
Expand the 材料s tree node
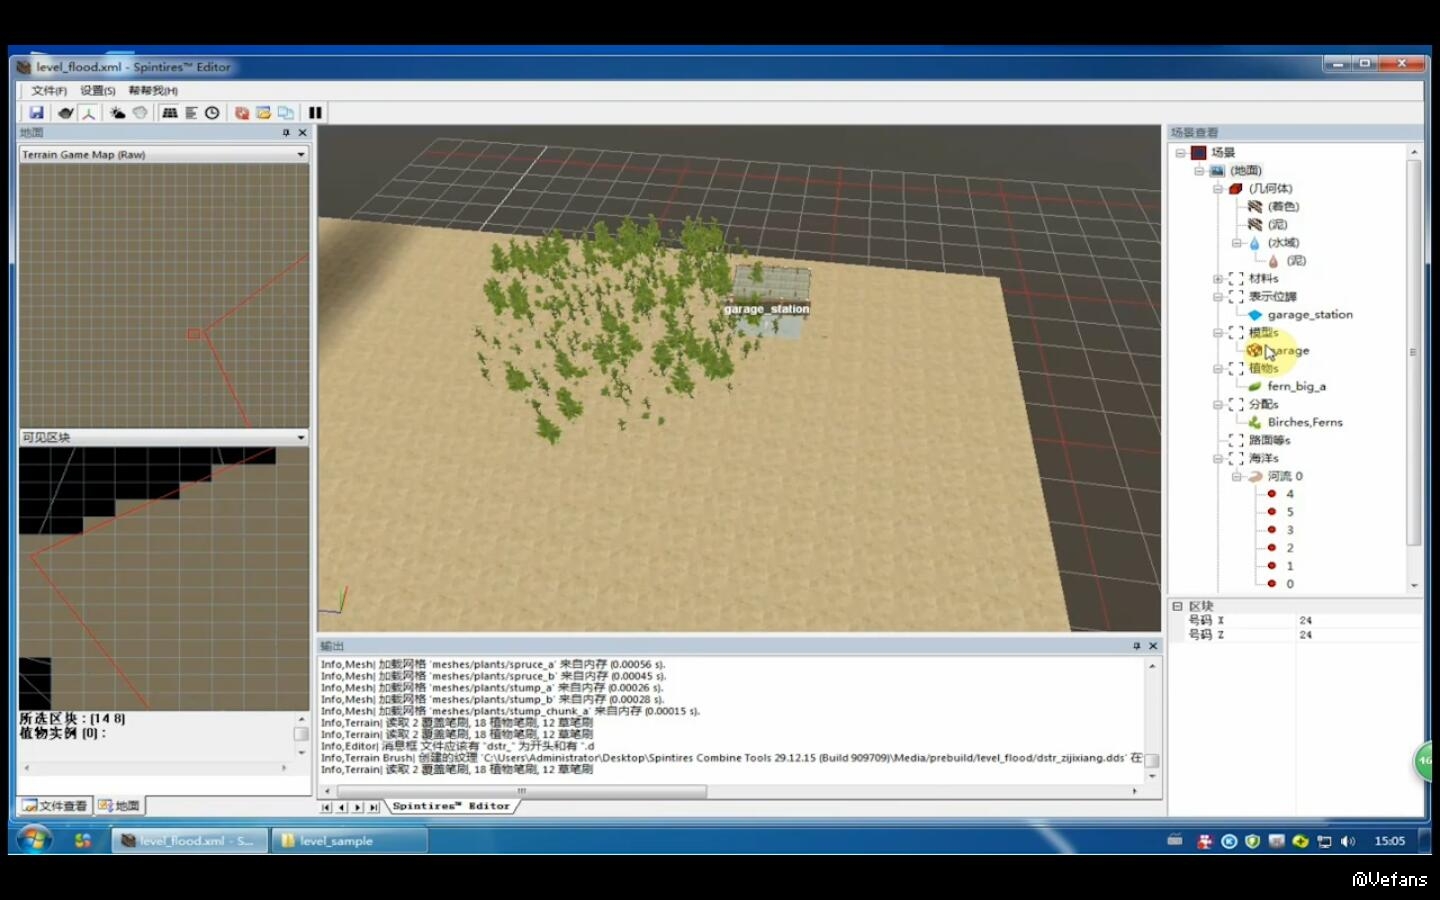click(x=1217, y=279)
